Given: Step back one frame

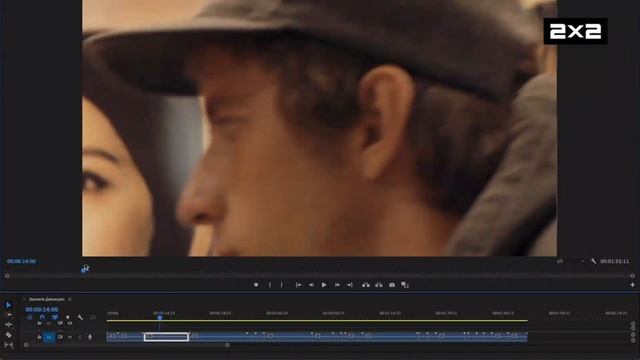Looking at the screenshot, I should 311,285.
